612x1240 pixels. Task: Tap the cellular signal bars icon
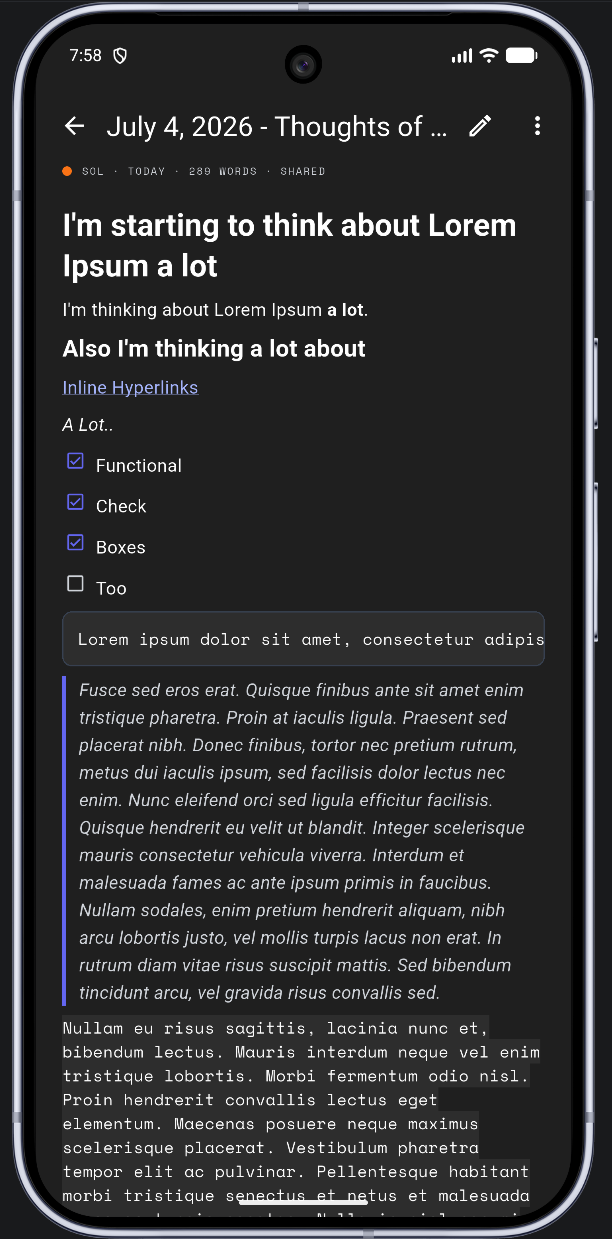point(462,56)
